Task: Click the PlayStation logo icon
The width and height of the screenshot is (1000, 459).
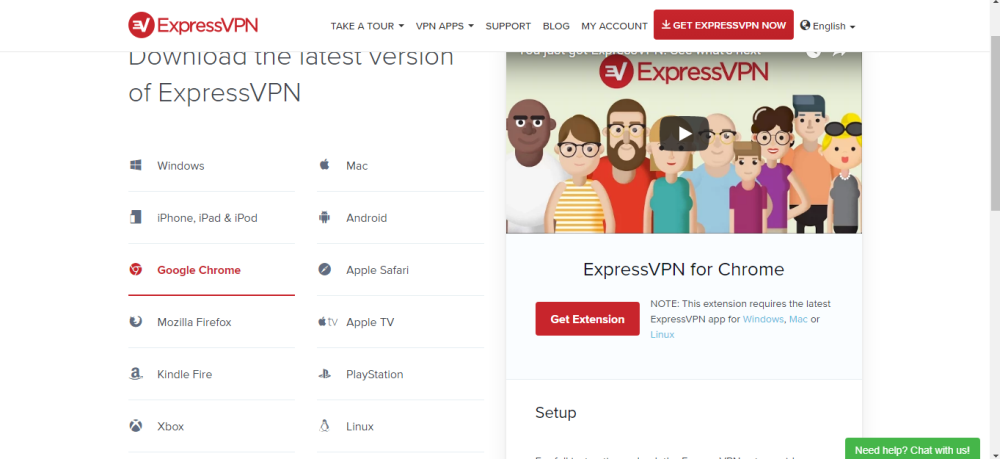Action: 325,374
